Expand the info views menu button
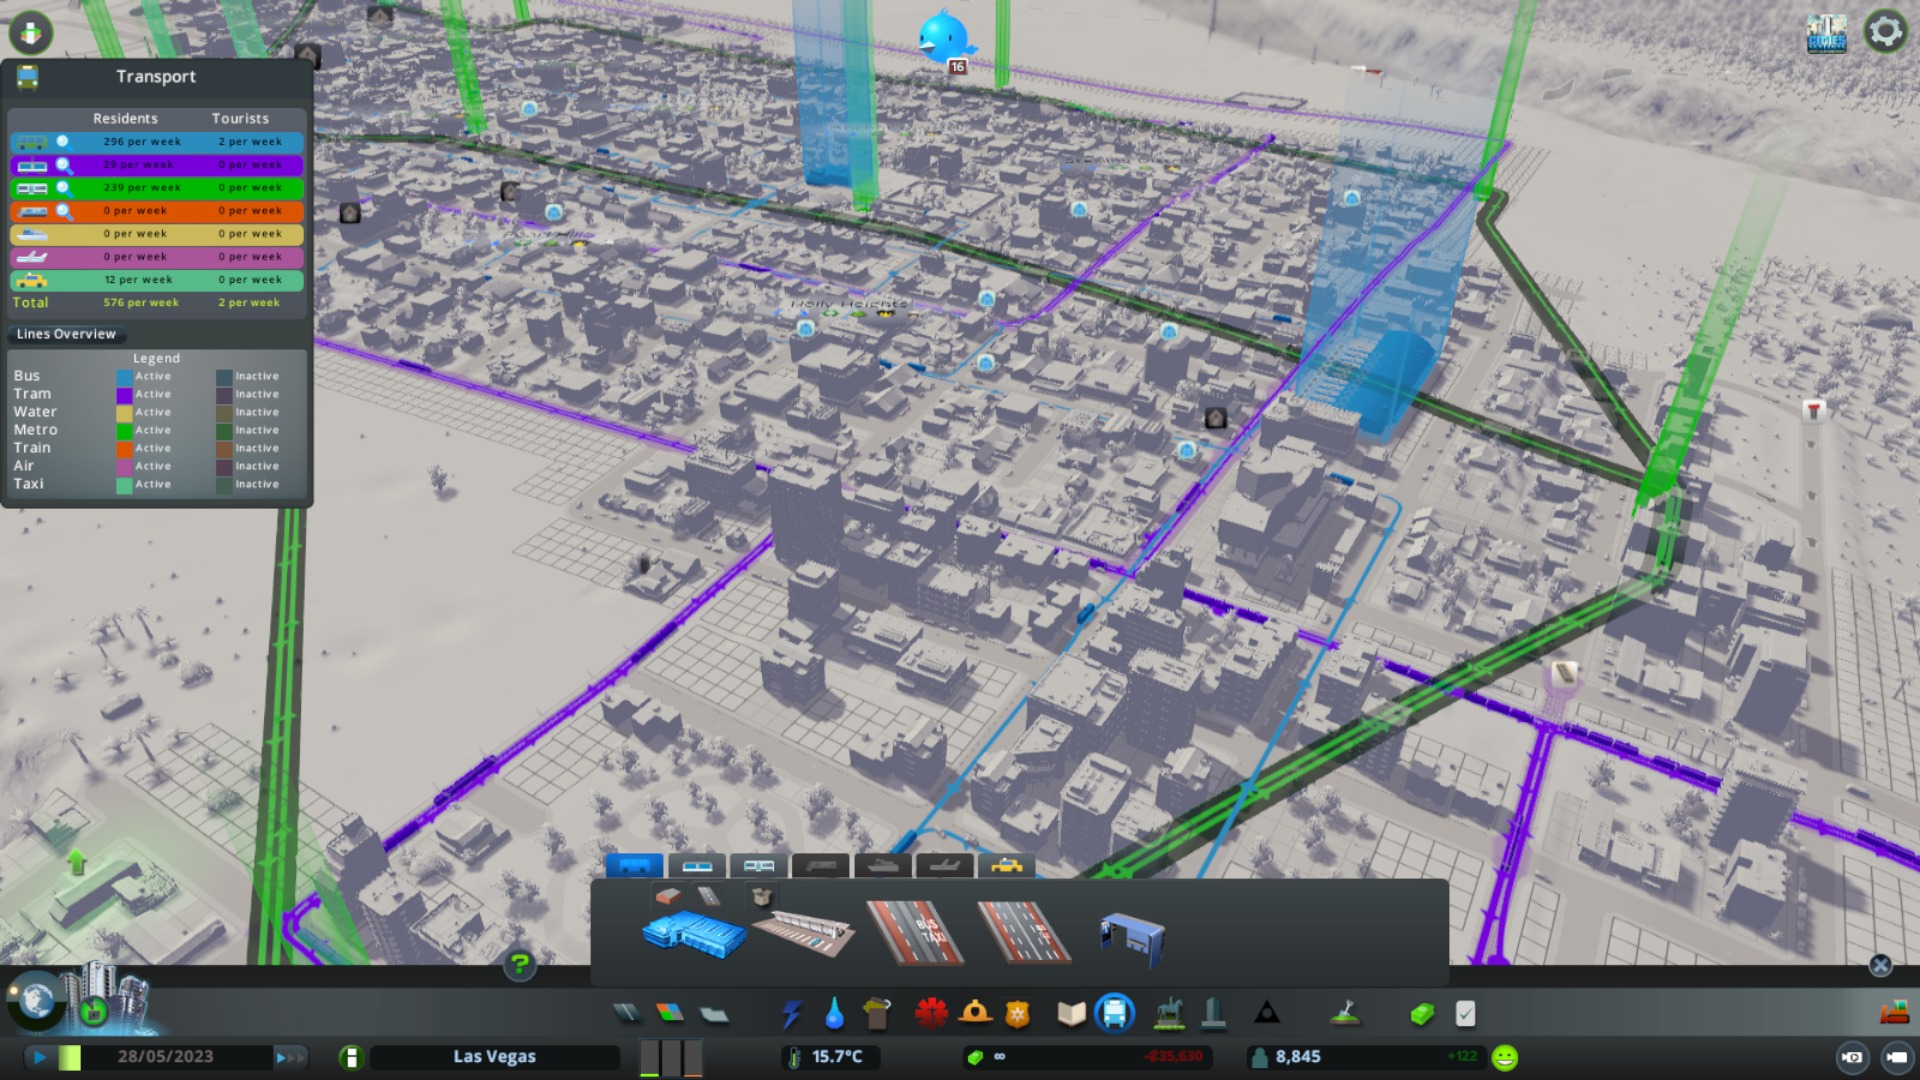1920x1080 pixels. 31,32
